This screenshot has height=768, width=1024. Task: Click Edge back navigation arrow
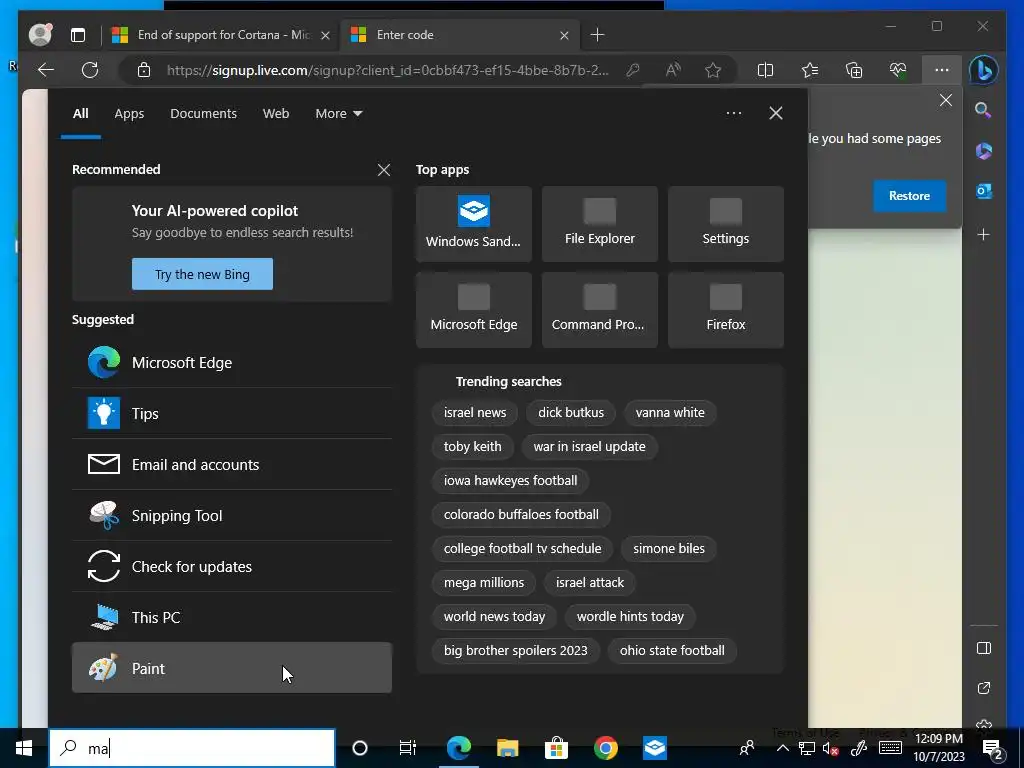pyautogui.click(x=46, y=70)
